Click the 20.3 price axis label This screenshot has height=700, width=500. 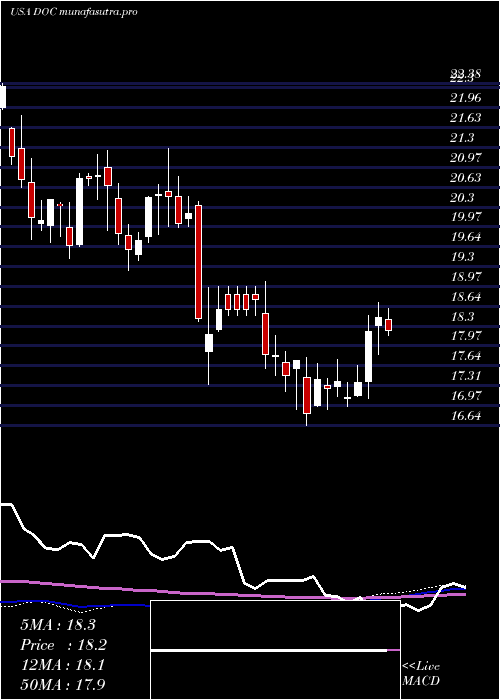coord(462,197)
